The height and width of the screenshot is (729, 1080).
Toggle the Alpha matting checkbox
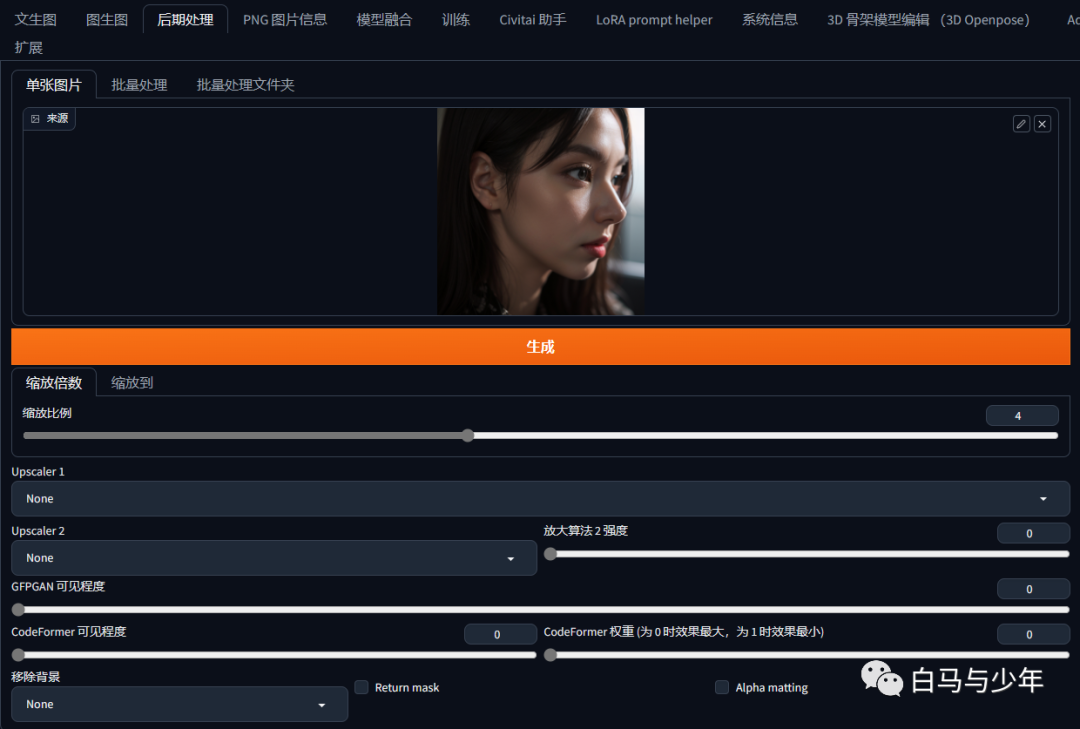pos(722,687)
